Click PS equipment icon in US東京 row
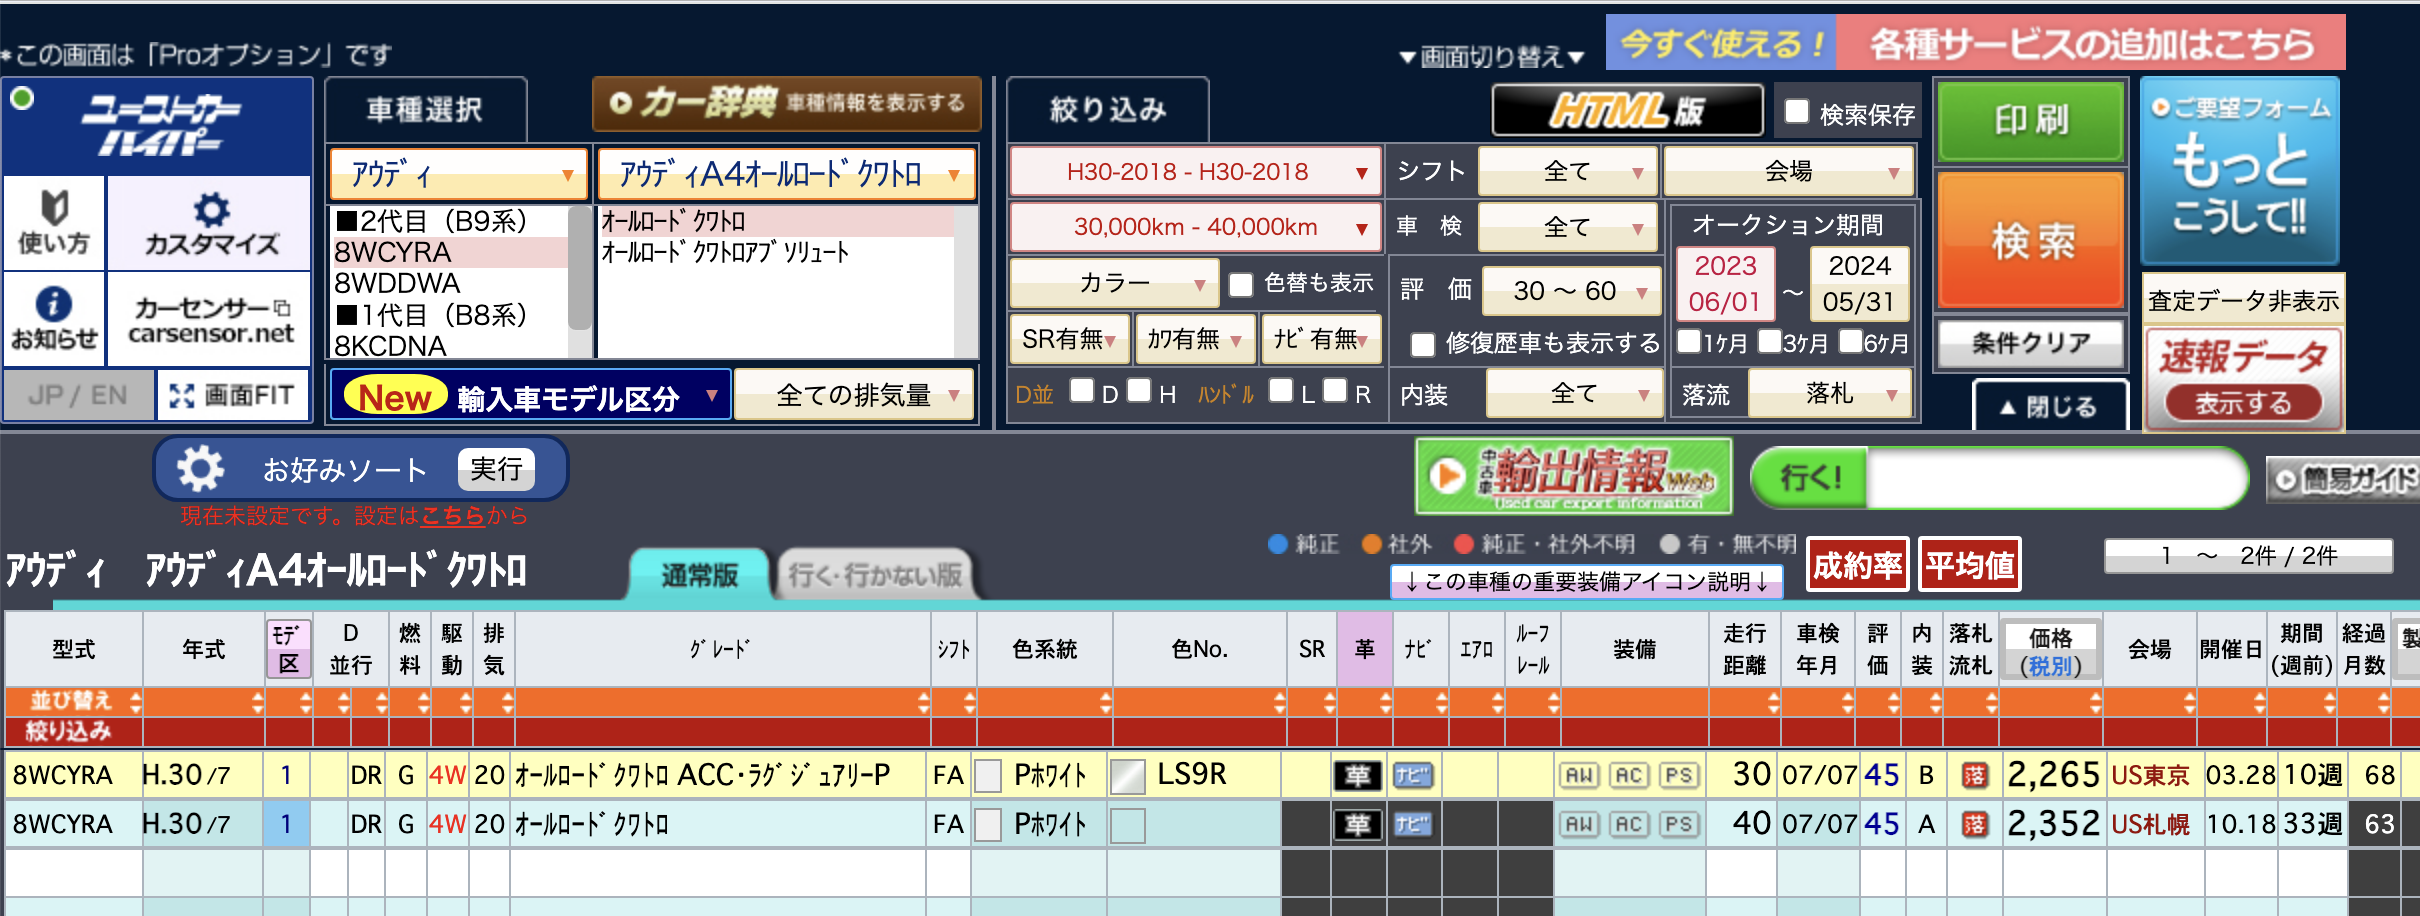This screenshot has height=916, width=2420. click(1679, 775)
